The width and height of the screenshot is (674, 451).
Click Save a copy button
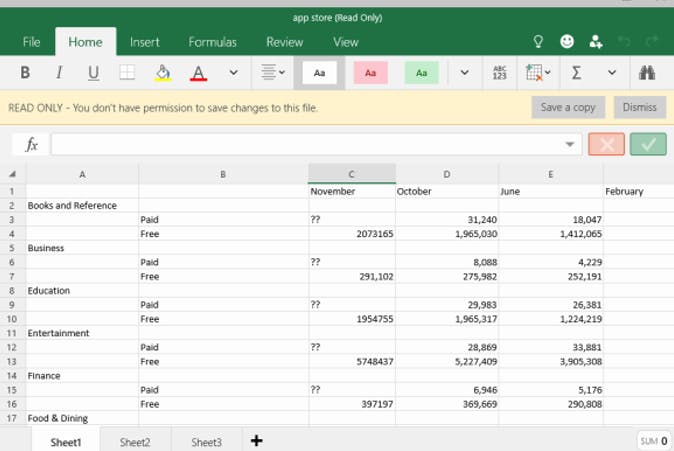568,107
